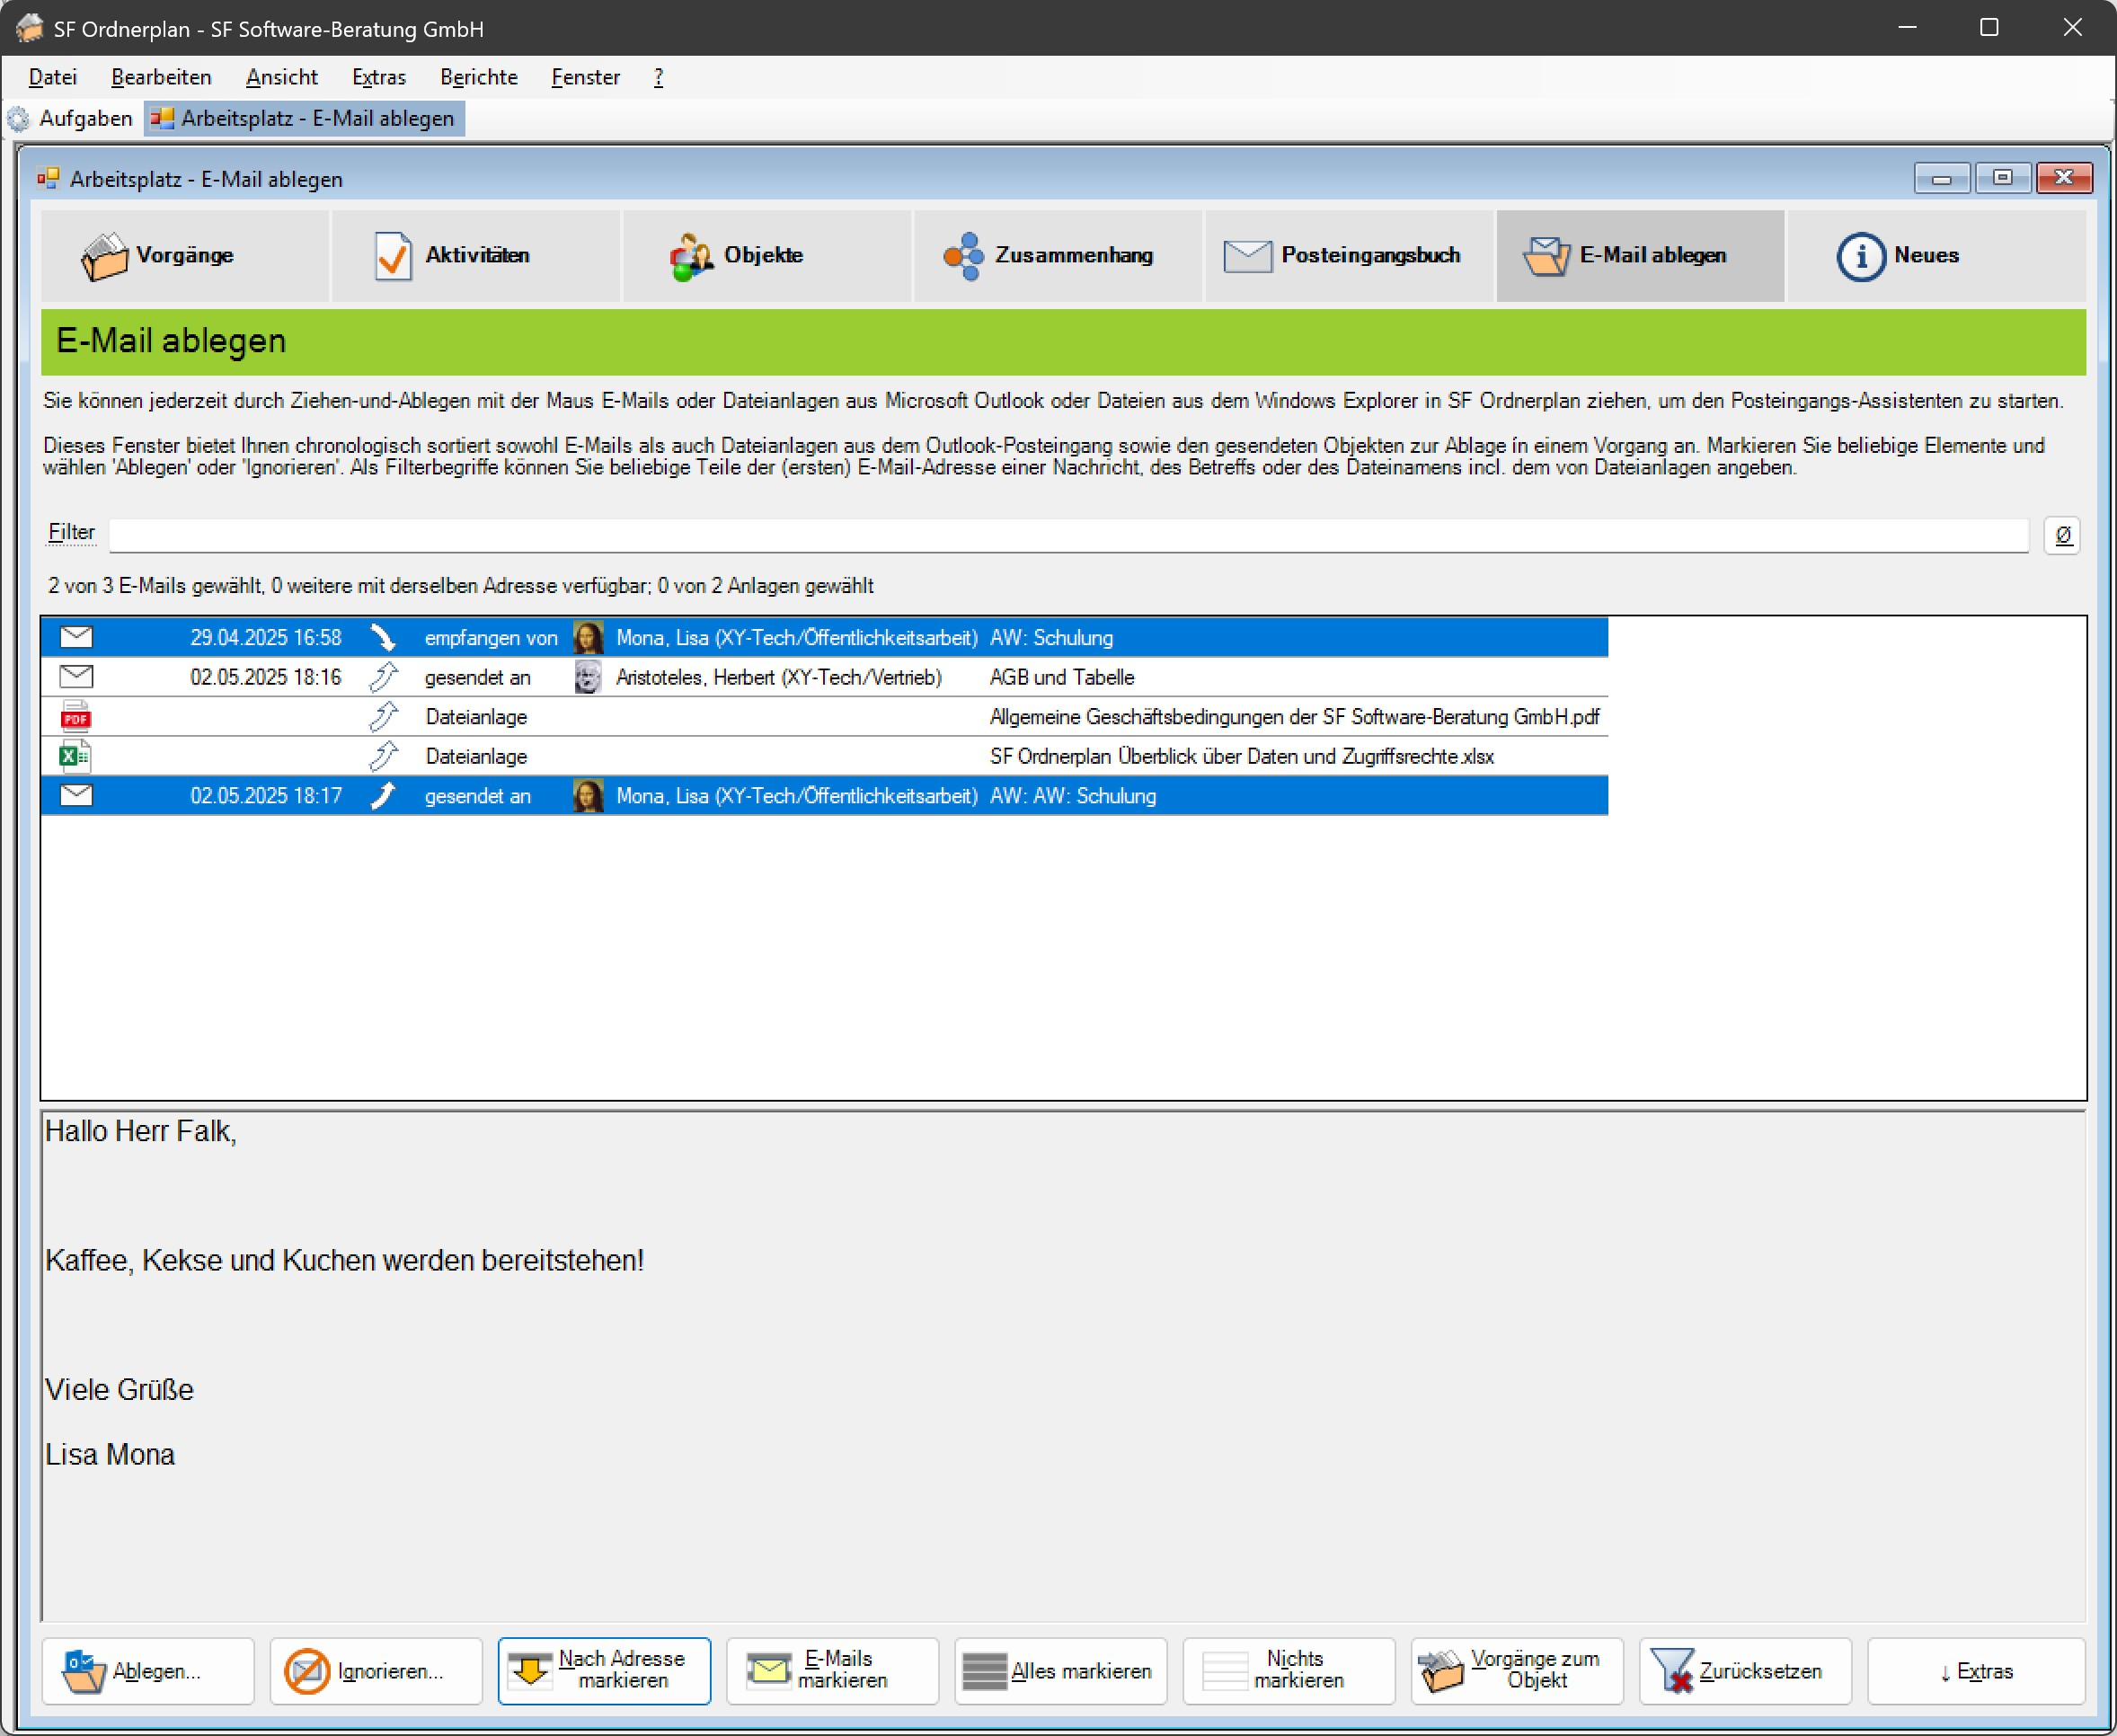The width and height of the screenshot is (2117, 1736).
Task: Click the PDF attachment icon
Action: 76,716
